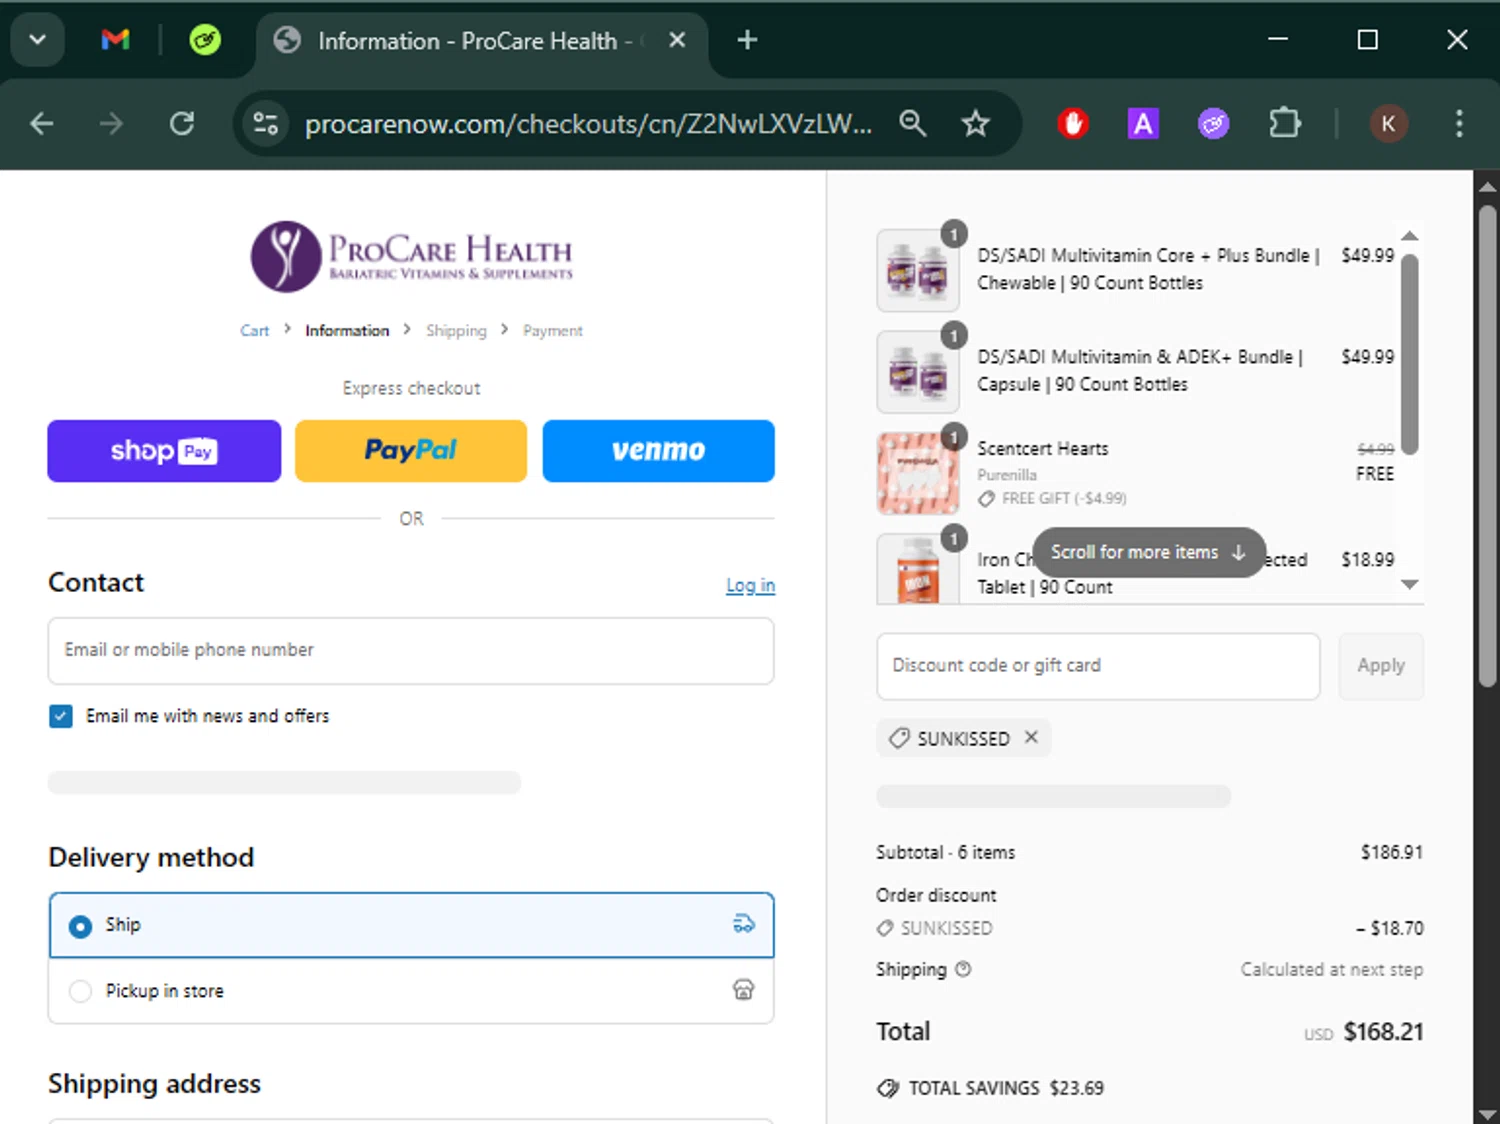The height and width of the screenshot is (1124, 1500).
Task: Select the Payment breadcrumb step
Action: pos(552,331)
